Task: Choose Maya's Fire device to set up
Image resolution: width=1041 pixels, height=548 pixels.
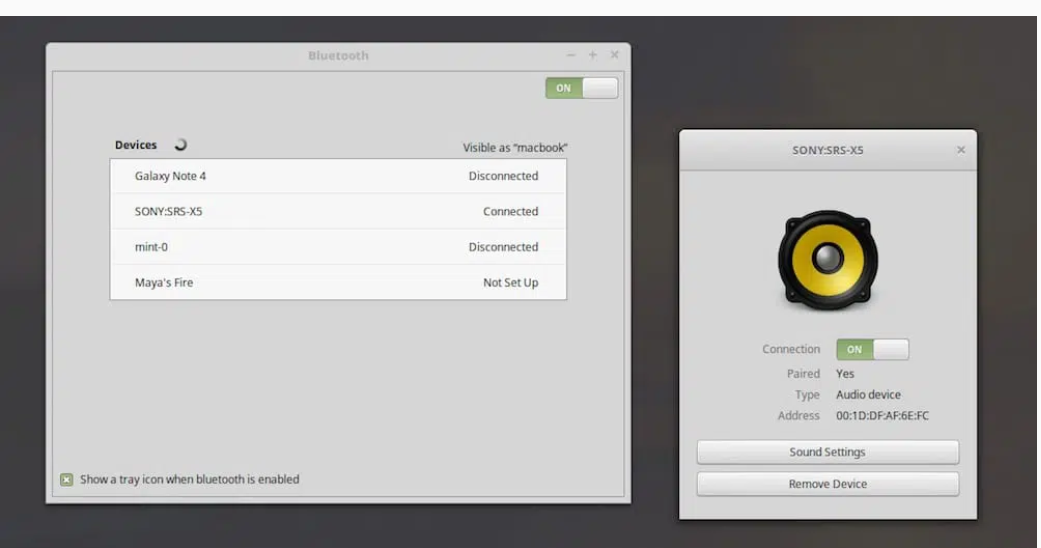Action: [338, 283]
